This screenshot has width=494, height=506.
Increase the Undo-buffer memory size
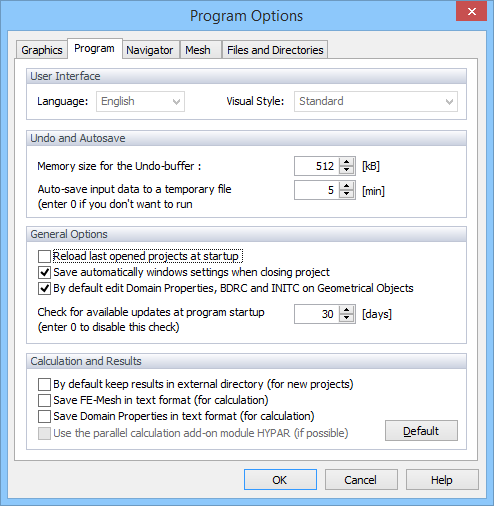(x=346, y=162)
